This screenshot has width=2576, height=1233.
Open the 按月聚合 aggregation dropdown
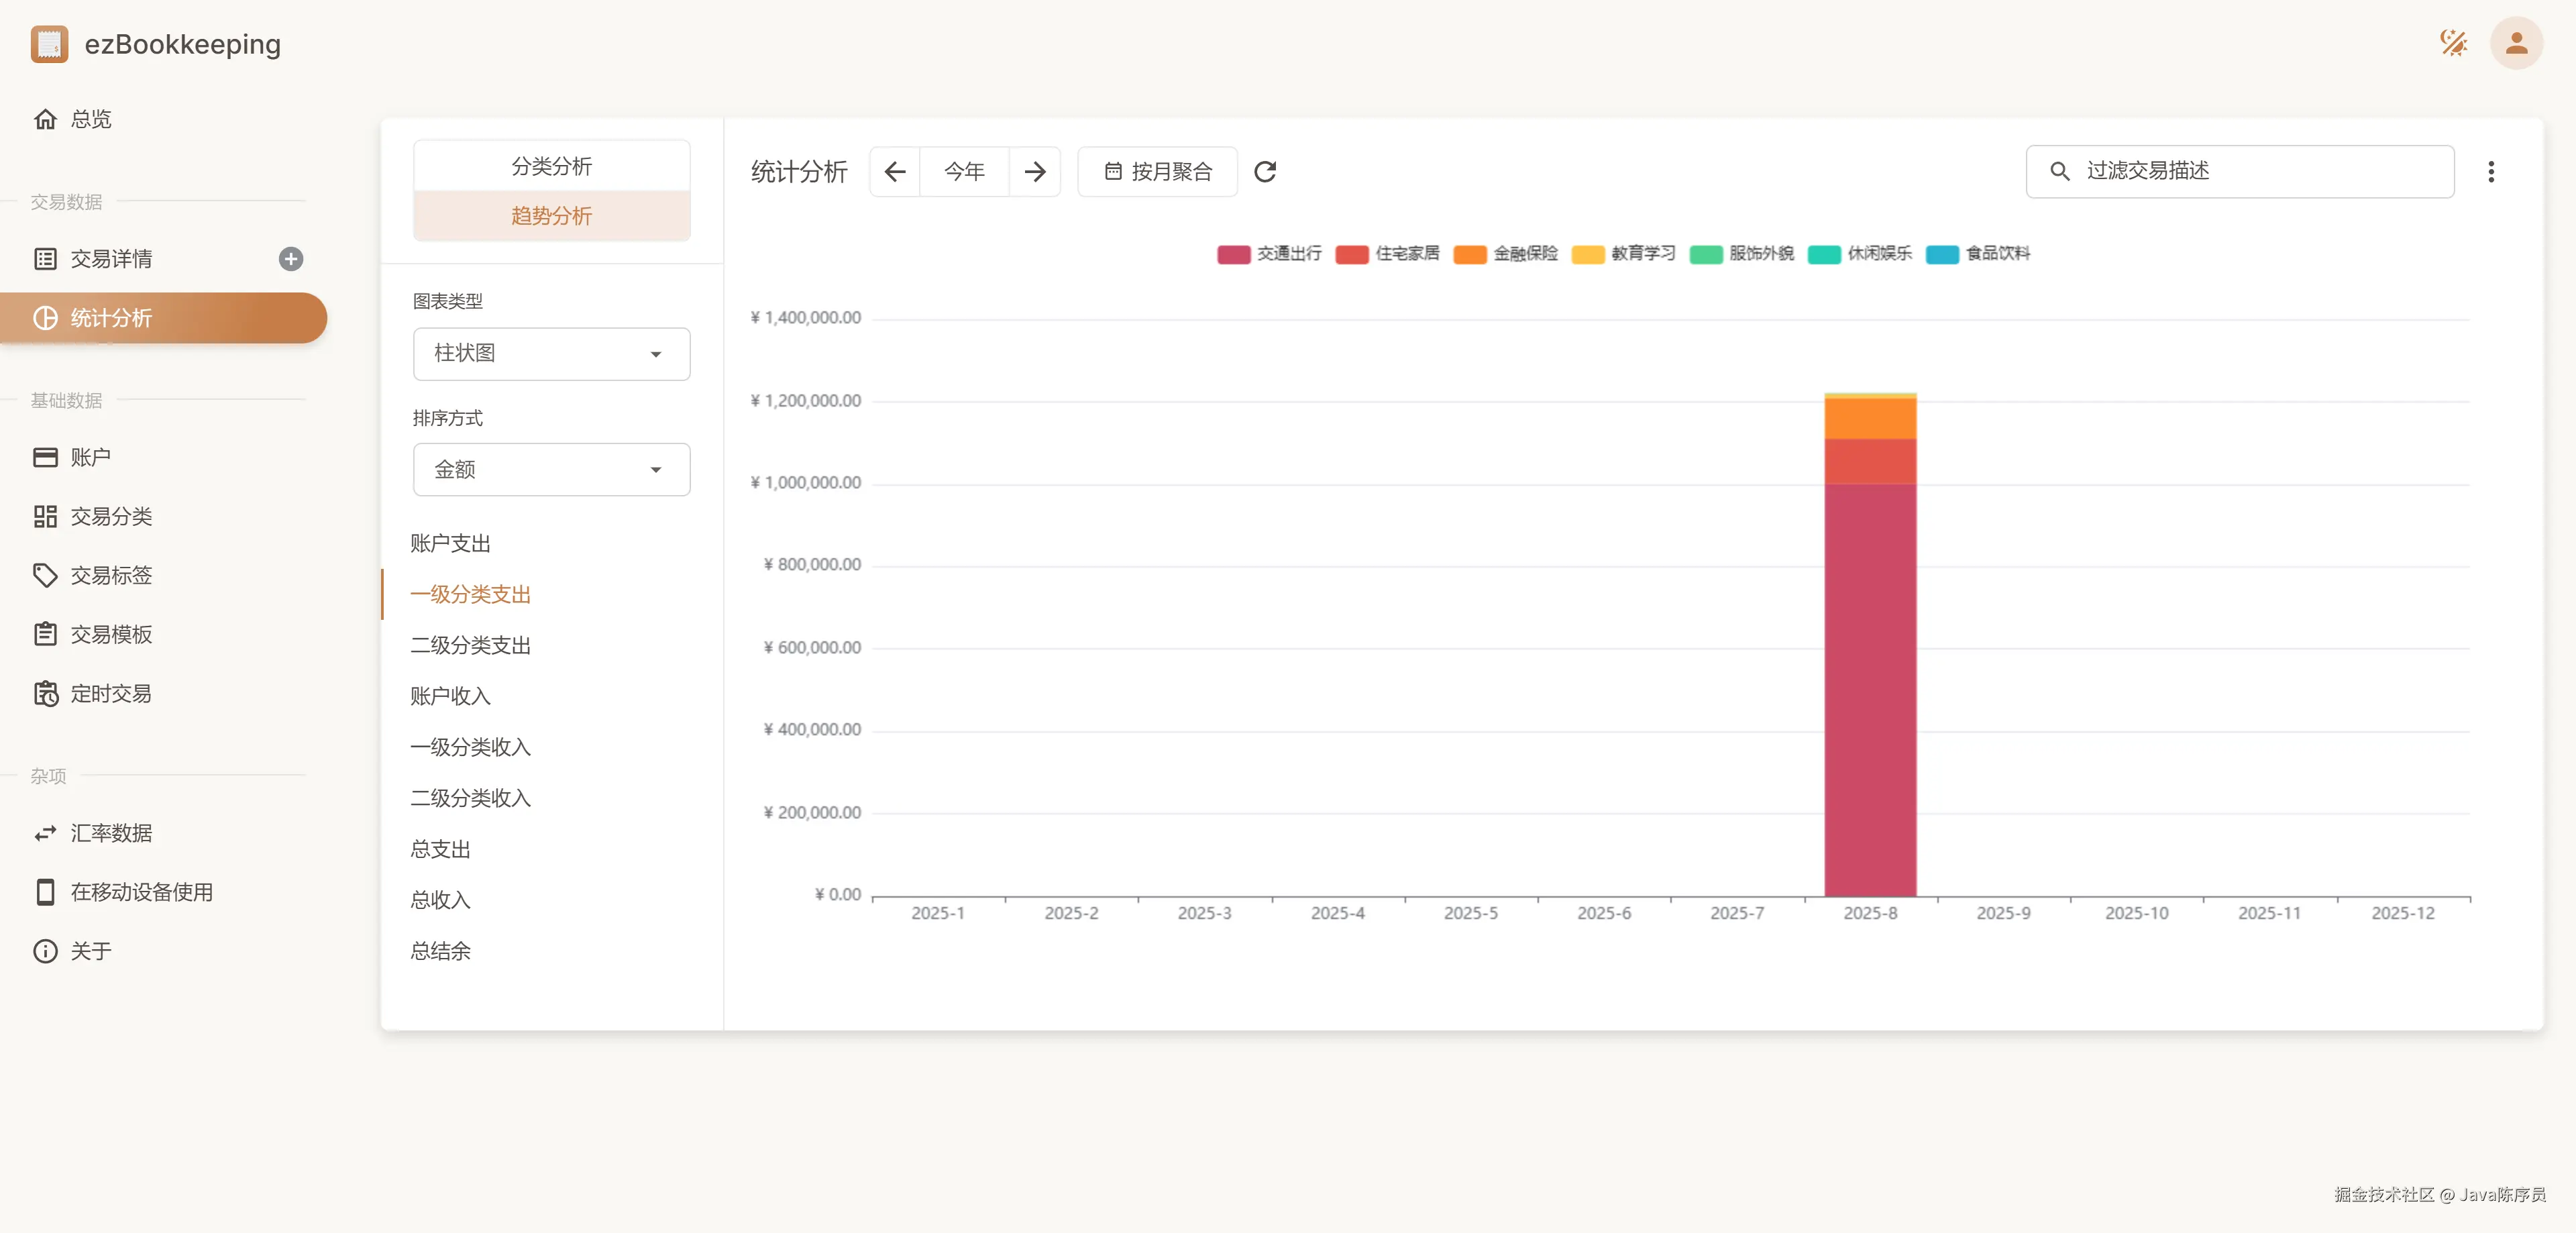(x=1157, y=172)
